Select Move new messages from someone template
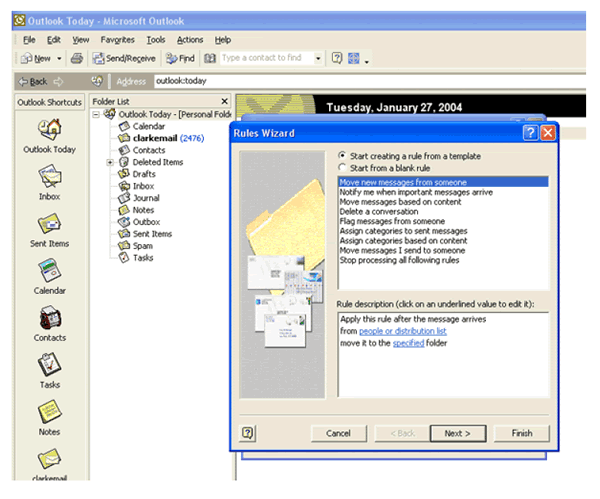Image resolution: width=600 pixels, height=499 pixels. (443, 182)
